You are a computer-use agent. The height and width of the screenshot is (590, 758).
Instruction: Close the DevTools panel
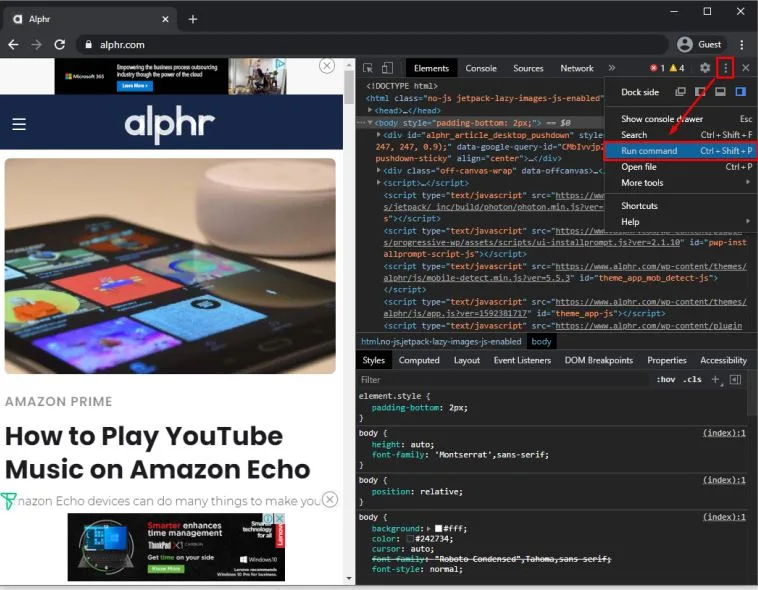coord(746,68)
